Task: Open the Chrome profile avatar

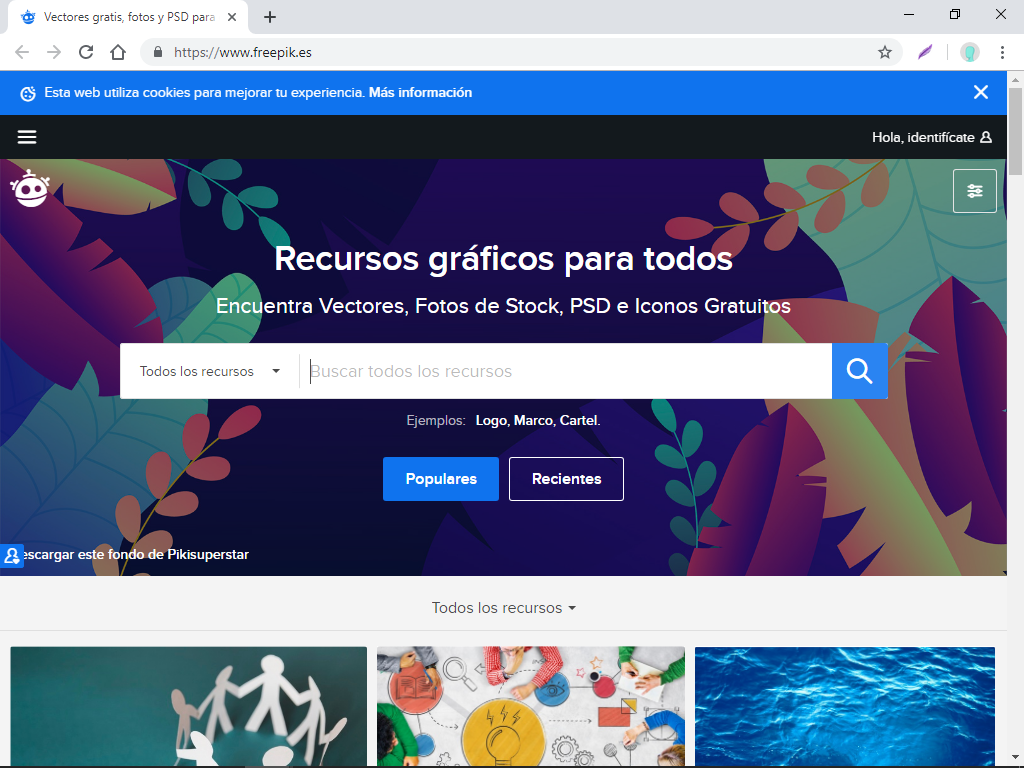Action: [x=970, y=52]
